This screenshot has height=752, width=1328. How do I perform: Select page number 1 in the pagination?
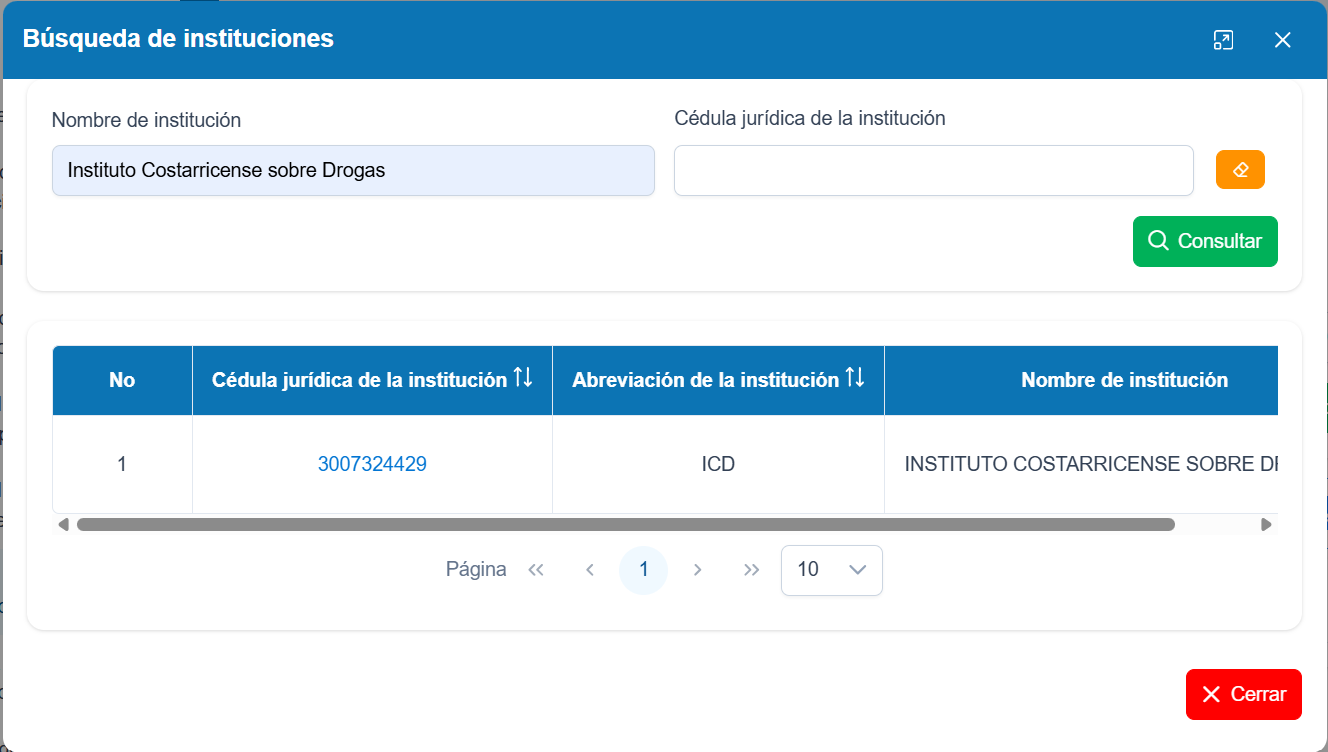(x=643, y=569)
